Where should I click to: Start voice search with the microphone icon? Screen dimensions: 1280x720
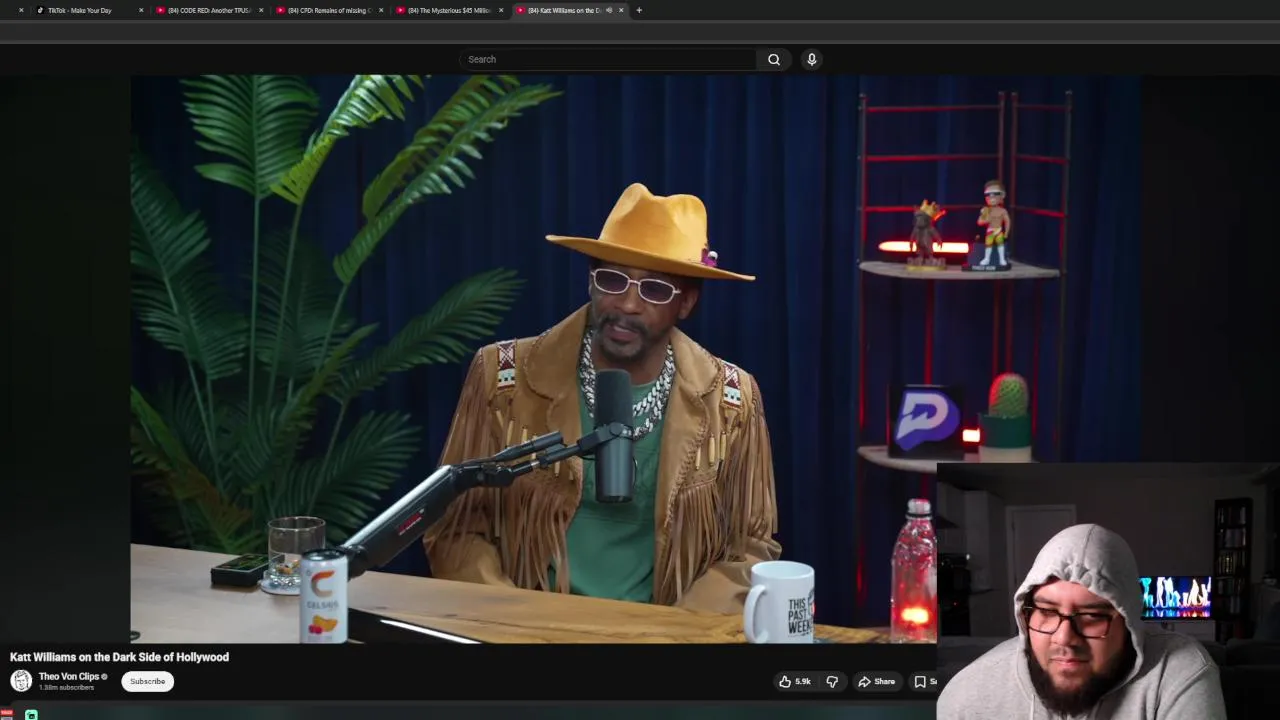(x=812, y=59)
